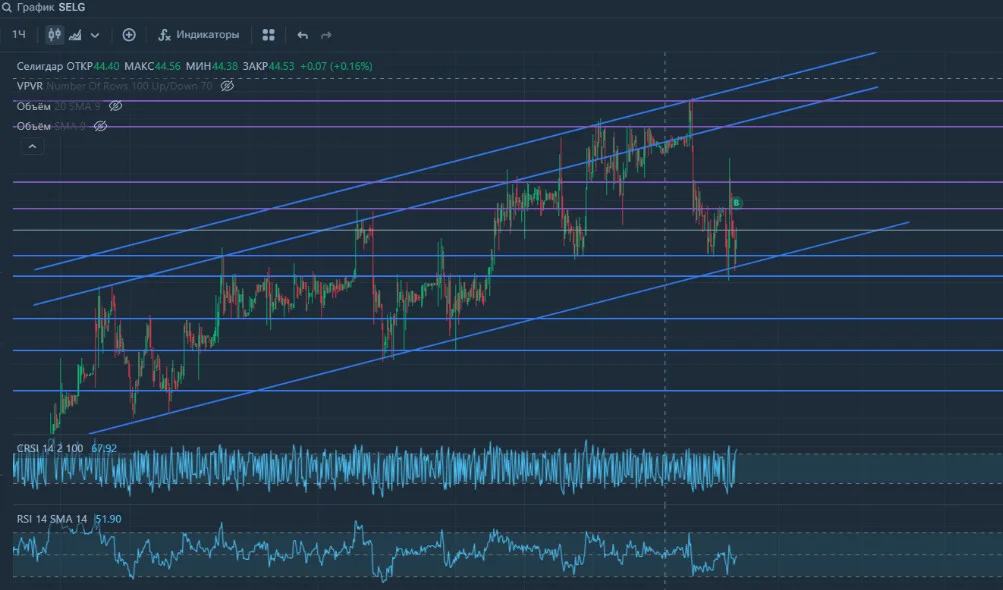Open the Индикаторы indicators menu
This screenshot has width=1003, height=590.
coord(199,35)
